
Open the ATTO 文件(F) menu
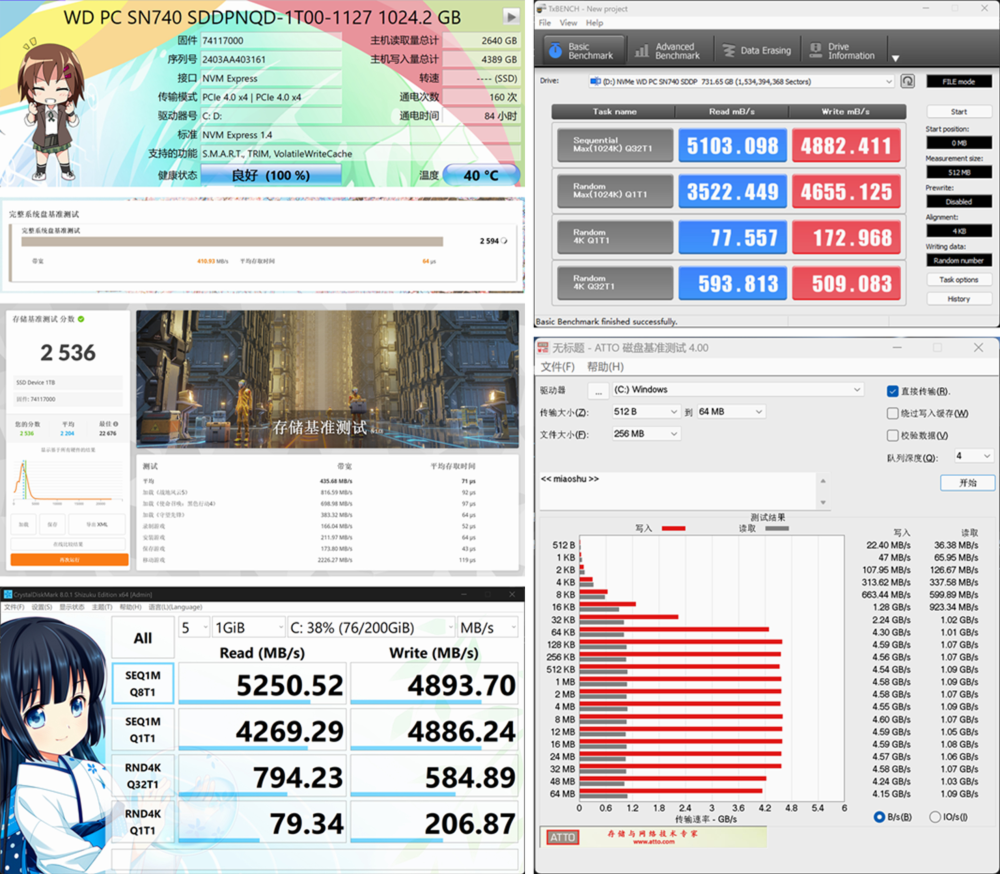tap(557, 367)
